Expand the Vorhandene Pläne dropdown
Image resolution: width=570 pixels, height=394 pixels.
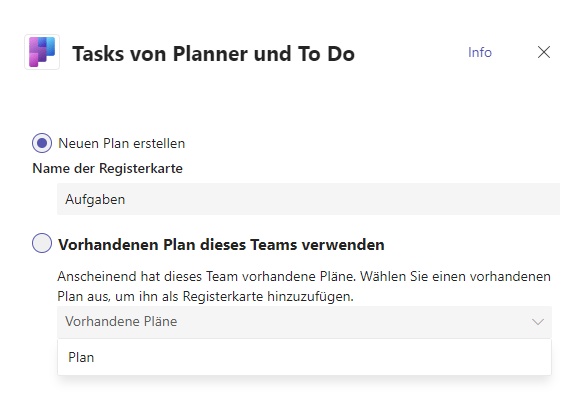304,322
